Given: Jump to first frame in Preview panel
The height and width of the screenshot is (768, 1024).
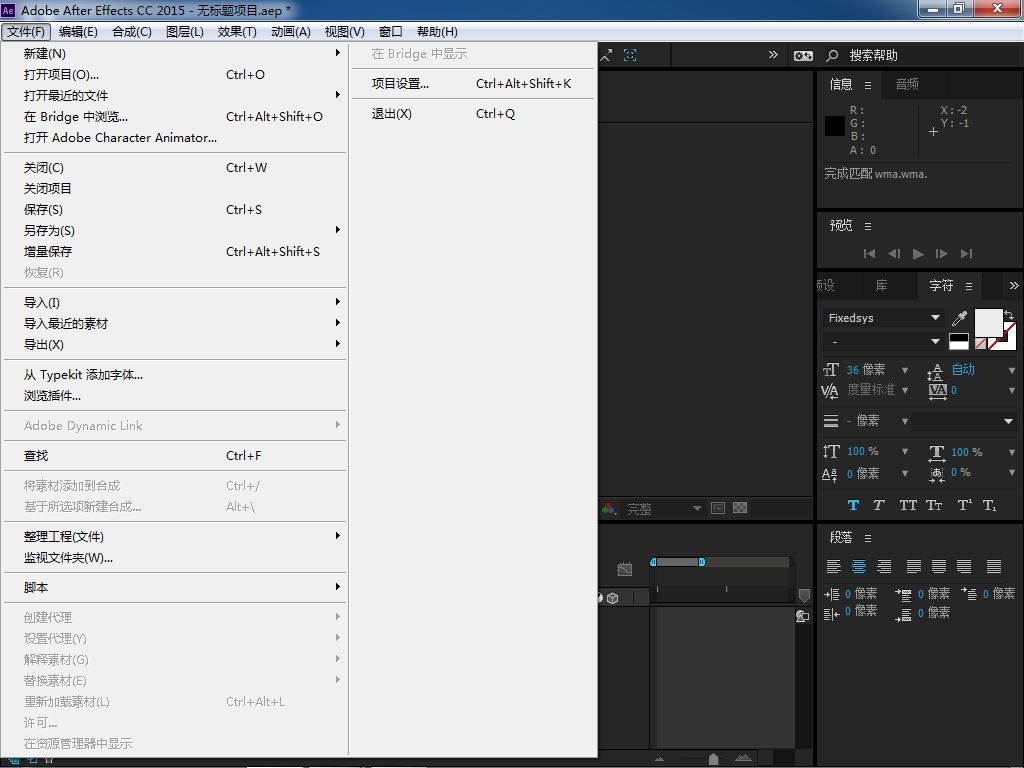Looking at the screenshot, I should [x=869, y=253].
